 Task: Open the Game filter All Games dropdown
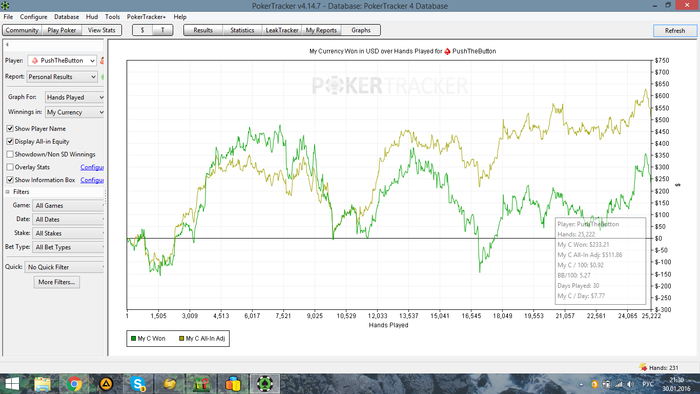[68, 206]
